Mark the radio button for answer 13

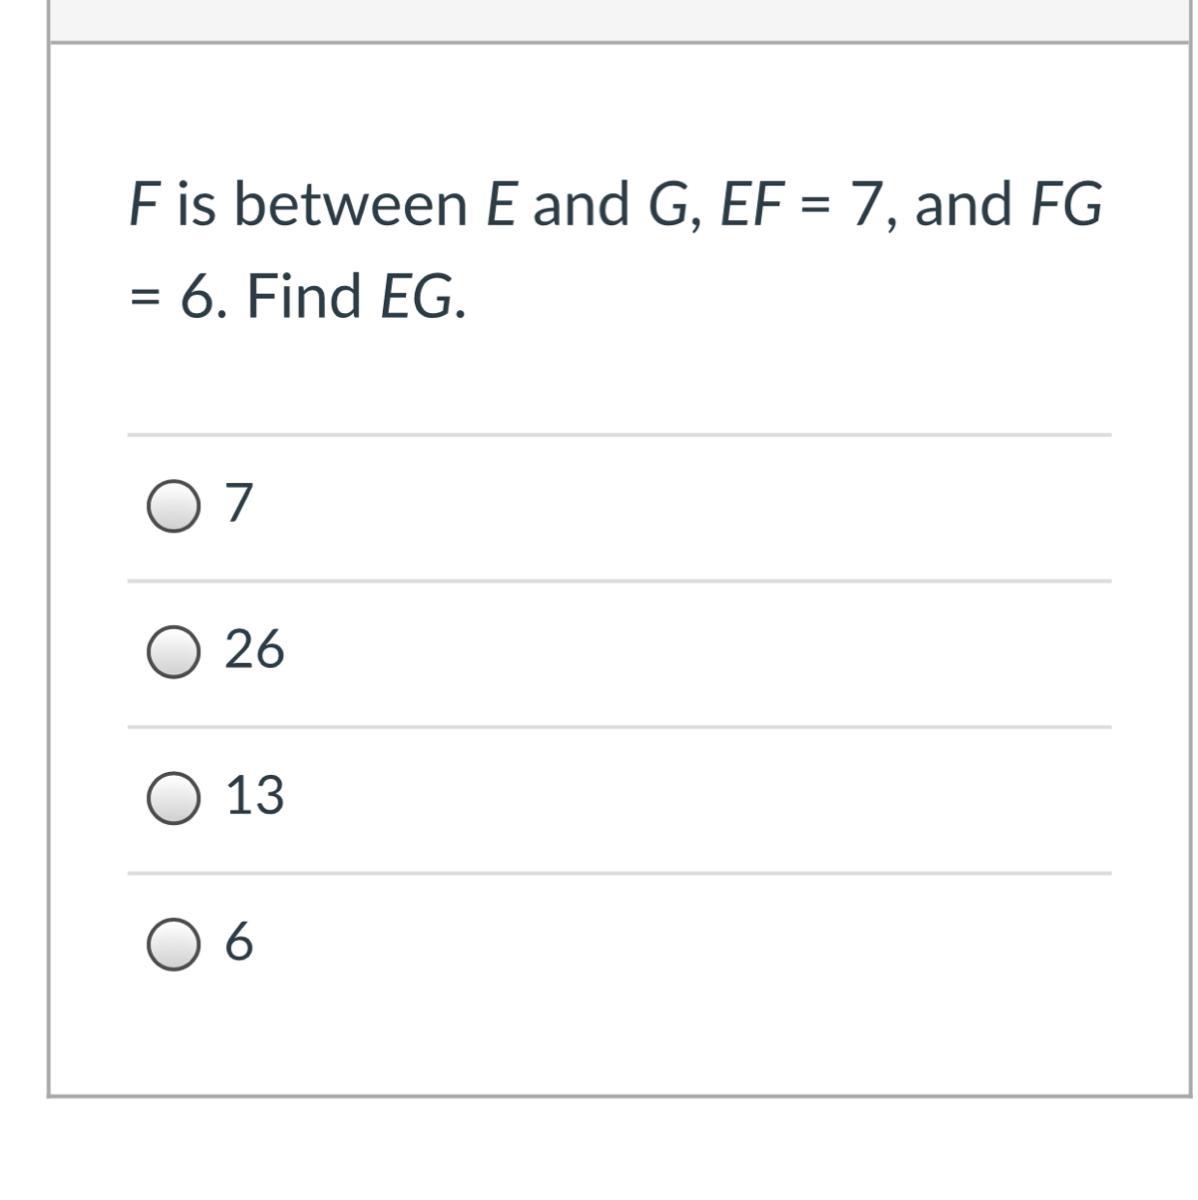tap(172, 799)
